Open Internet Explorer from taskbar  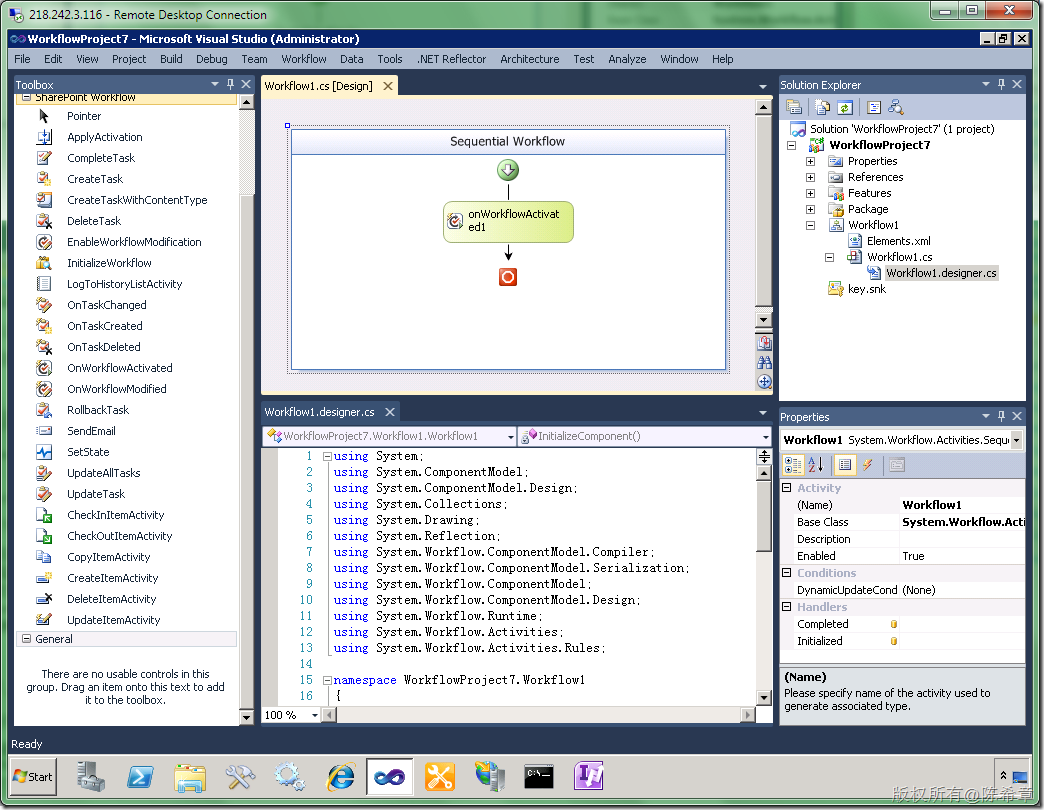tap(340, 777)
